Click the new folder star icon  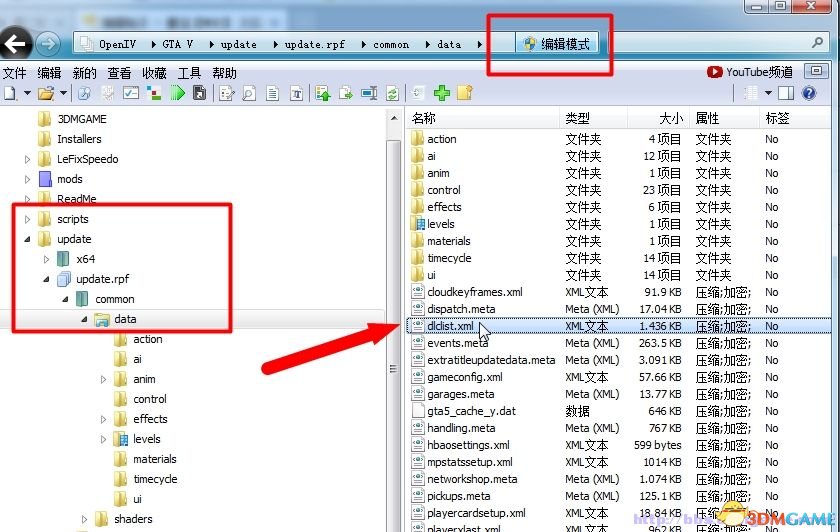pyautogui.click(x=464, y=93)
